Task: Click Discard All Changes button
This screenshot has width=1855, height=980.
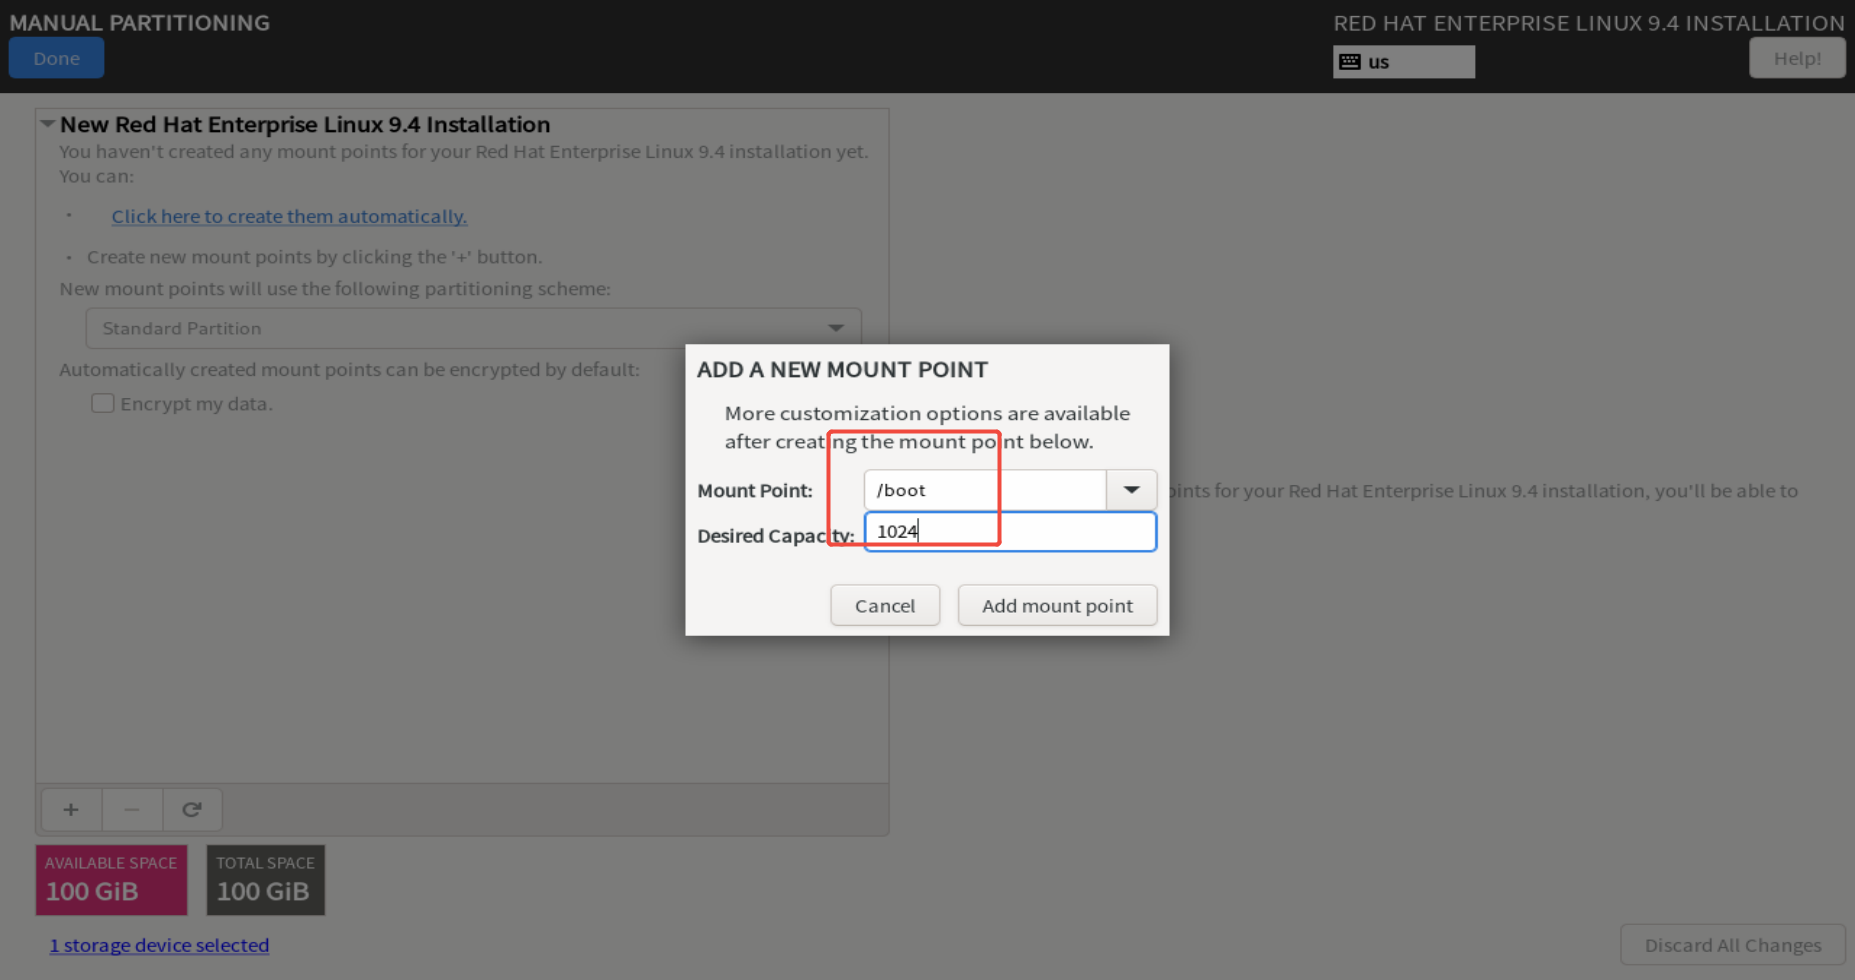Action: (x=1732, y=945)
